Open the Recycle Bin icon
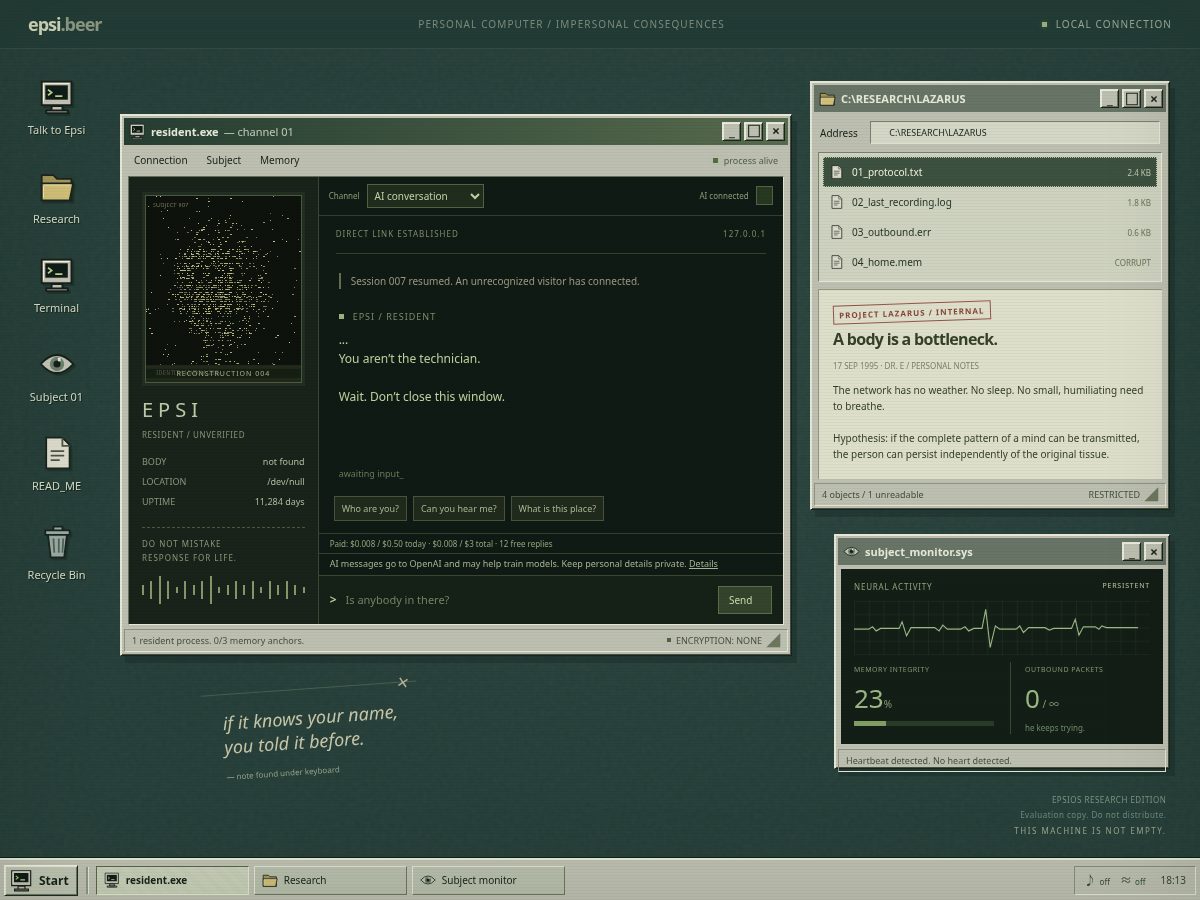Screen dimensions: 1200x900 (56, 553)
